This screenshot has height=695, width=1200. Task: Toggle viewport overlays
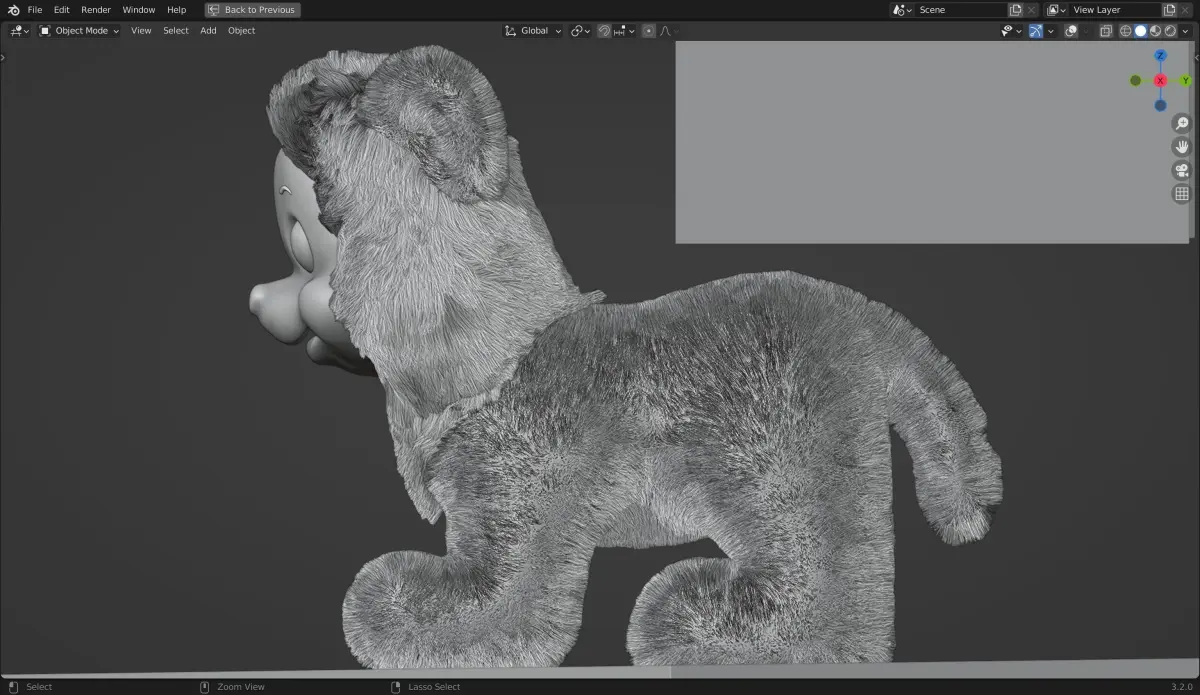point(1071,31)
